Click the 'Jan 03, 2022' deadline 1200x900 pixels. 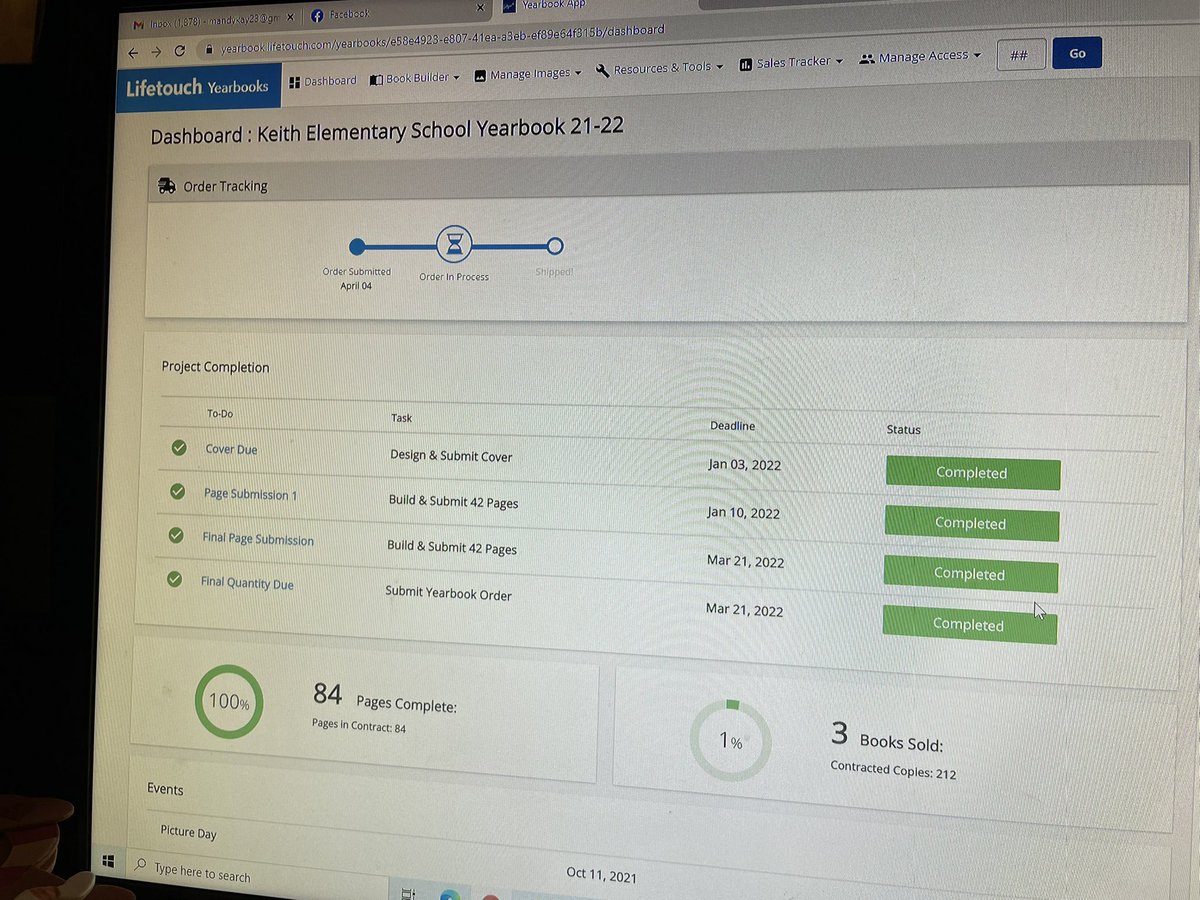tap(744, 464)
